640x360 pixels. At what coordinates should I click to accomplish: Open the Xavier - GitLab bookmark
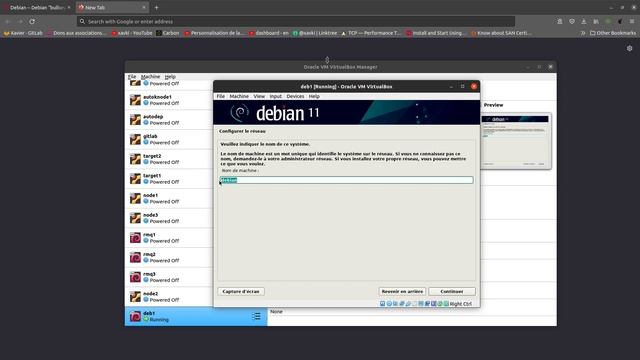pyautogui.click(x=23, y=33)
